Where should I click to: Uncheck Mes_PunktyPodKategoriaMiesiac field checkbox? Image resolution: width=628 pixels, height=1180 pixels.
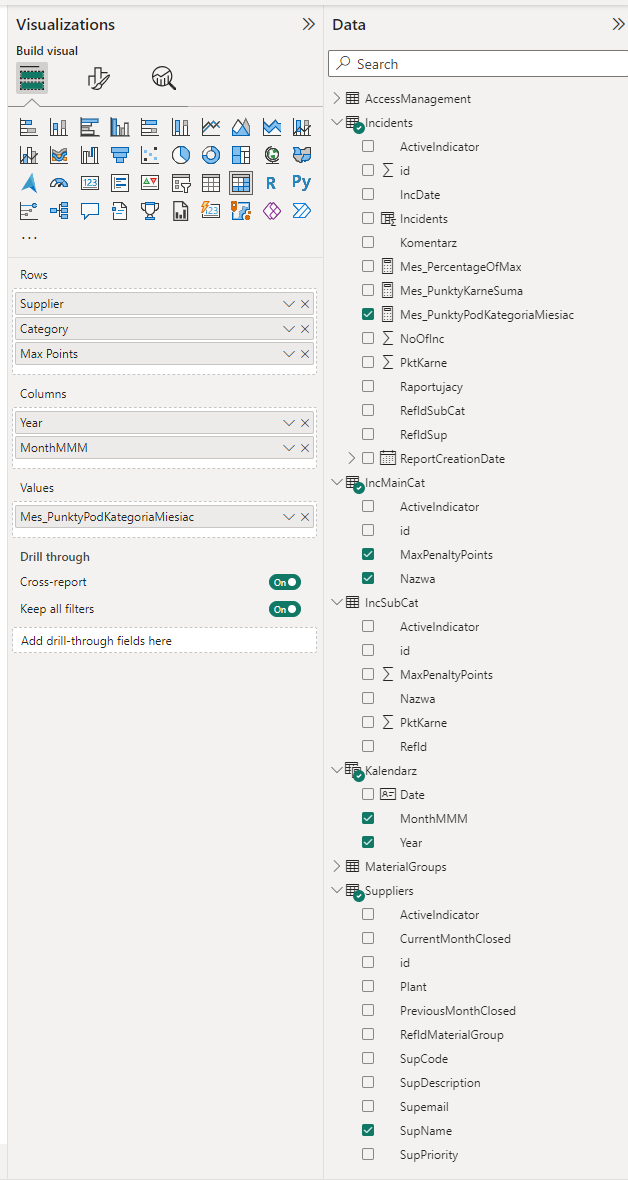[368, 315]
